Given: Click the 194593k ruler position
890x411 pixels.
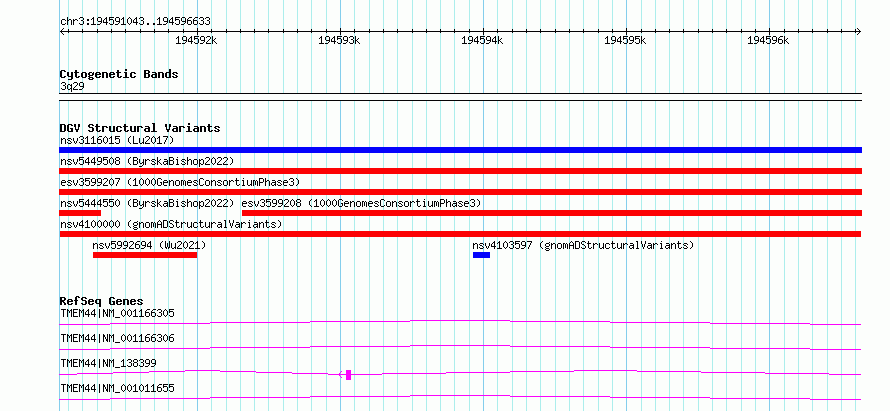Looking at the screenshot, I should 339,40.
